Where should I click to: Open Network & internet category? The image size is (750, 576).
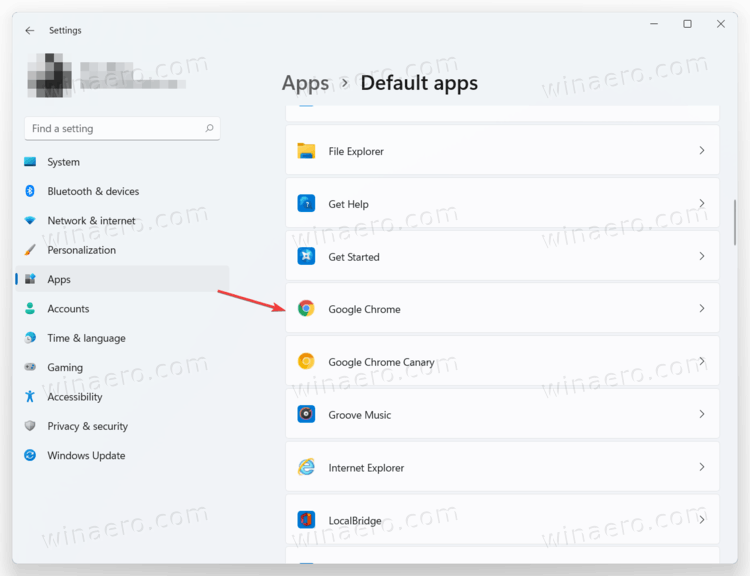[122, 221]
